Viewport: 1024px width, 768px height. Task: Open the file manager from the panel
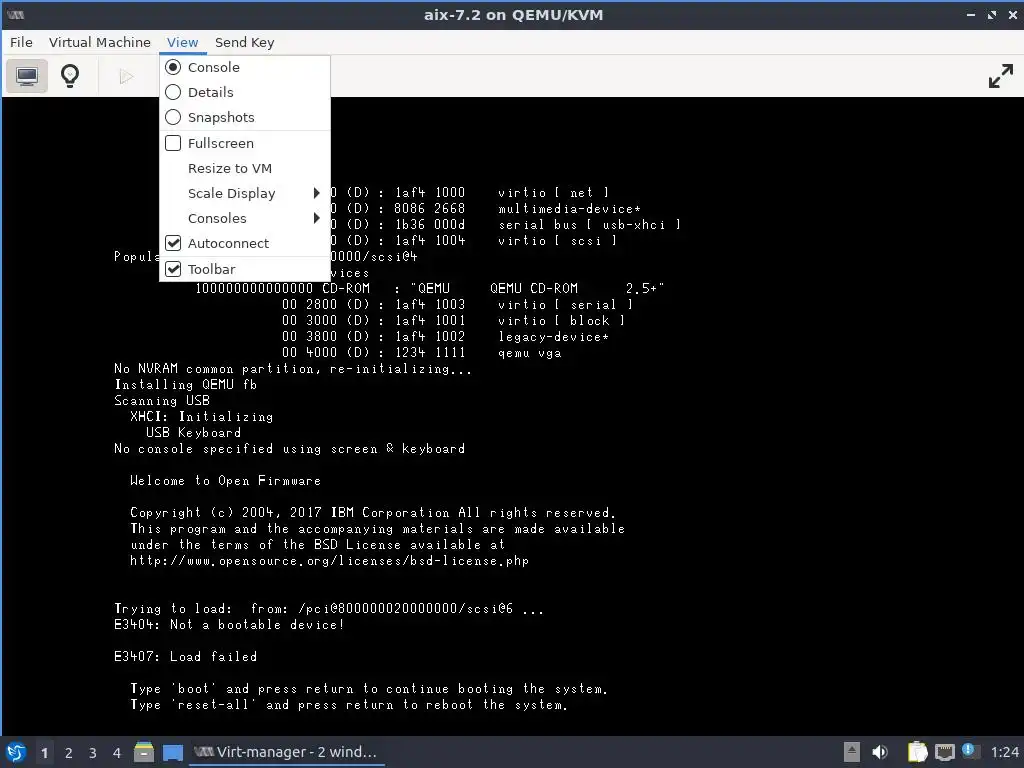[x=144, y=752]
